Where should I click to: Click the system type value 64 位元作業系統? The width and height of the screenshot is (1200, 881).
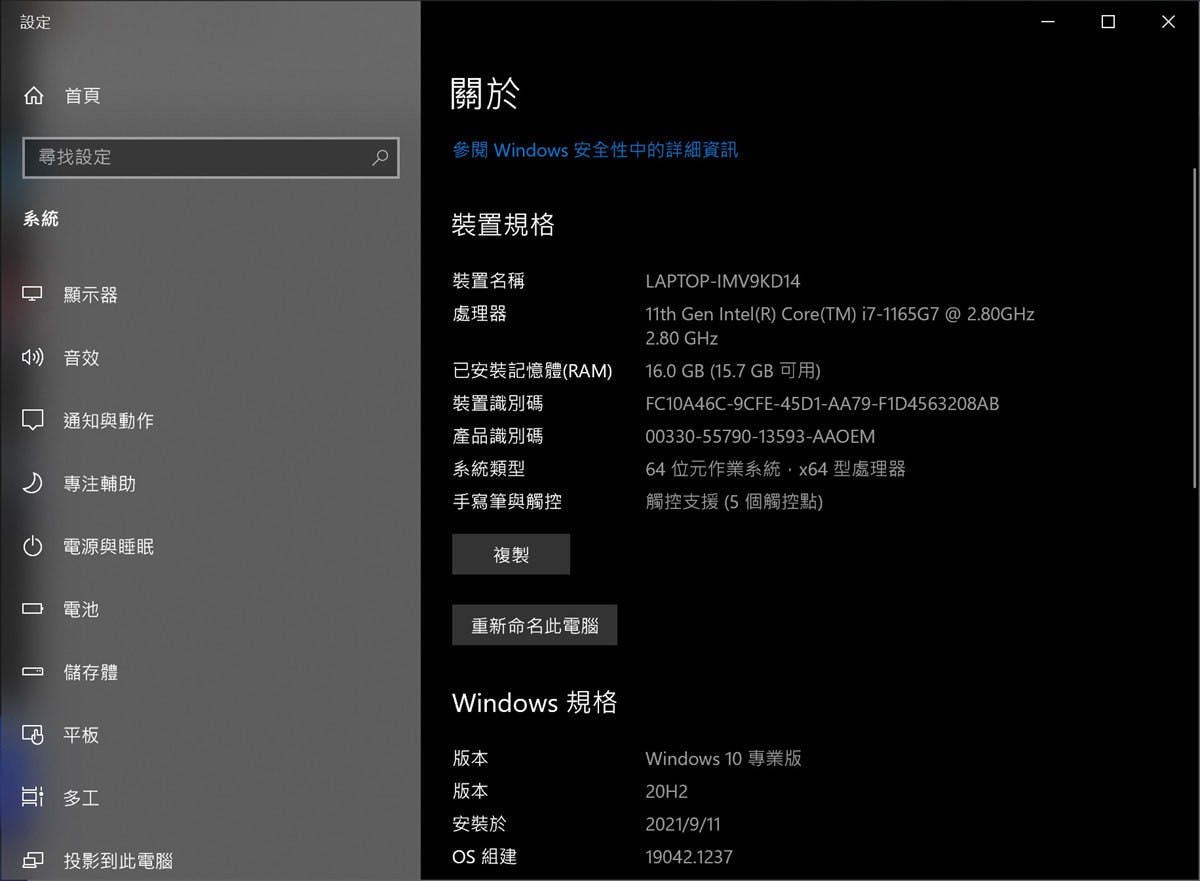(775, 469)
